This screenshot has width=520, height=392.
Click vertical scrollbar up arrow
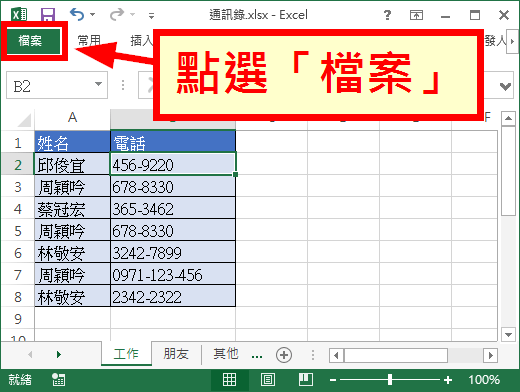[x=508, y=118]
